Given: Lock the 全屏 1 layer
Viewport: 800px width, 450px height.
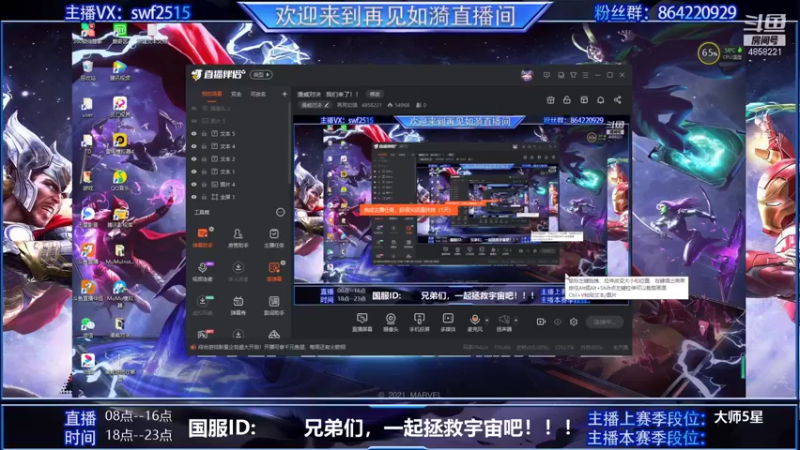Looking at the screenshot, I should pyautogui.click(x=204, y=197).
